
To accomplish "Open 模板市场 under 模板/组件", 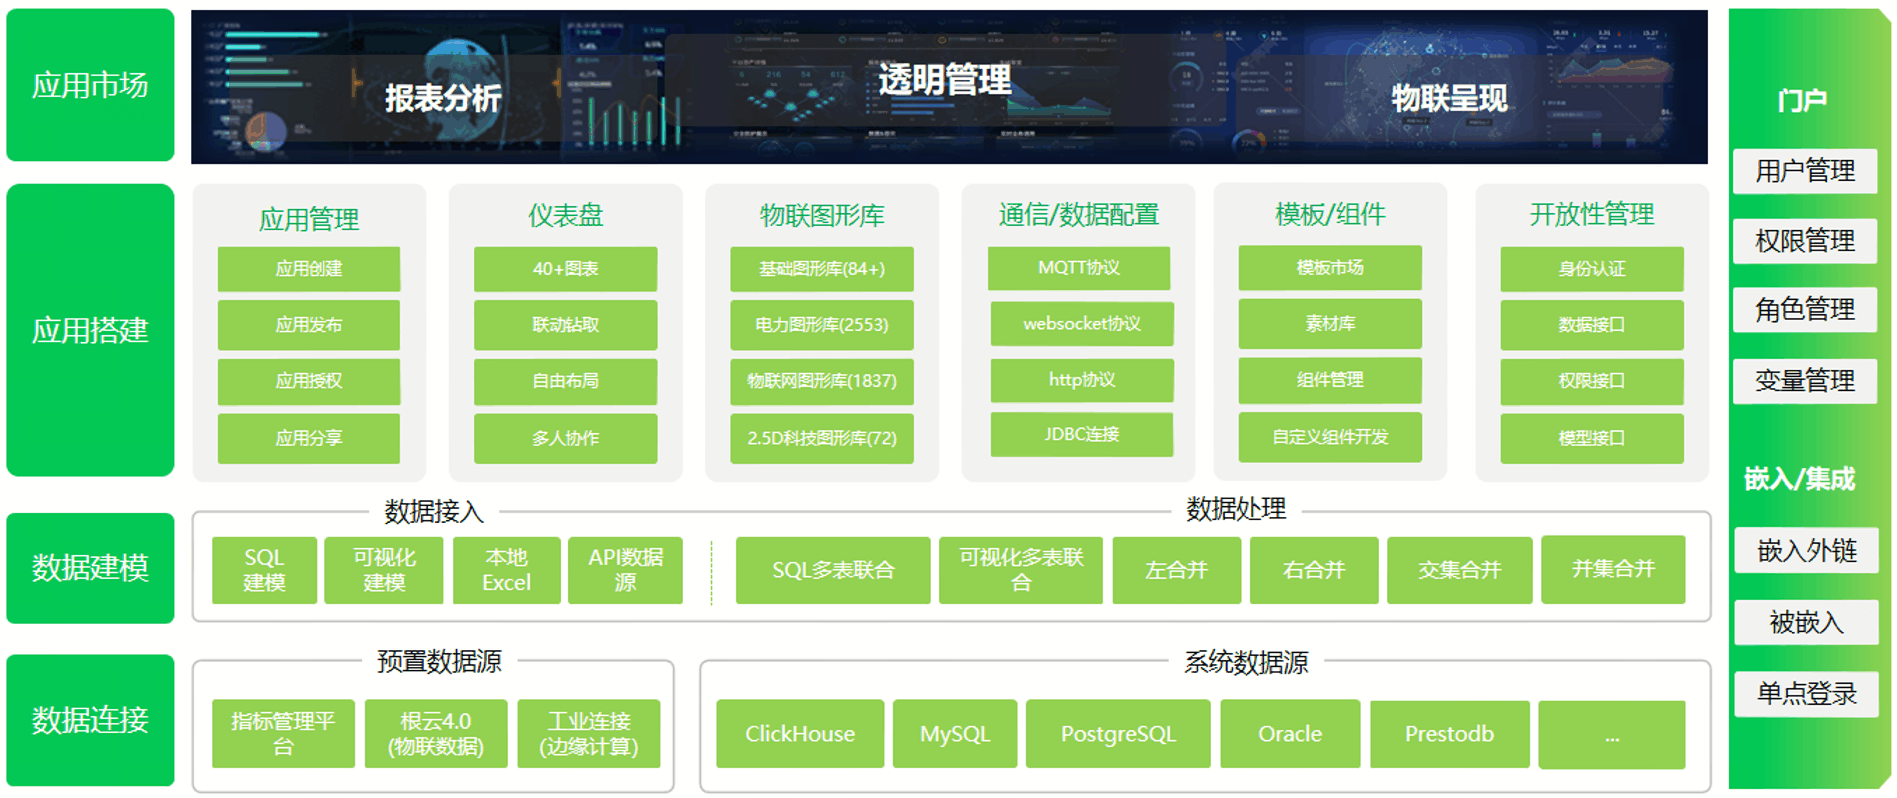I will click(x=1329, y=268).
